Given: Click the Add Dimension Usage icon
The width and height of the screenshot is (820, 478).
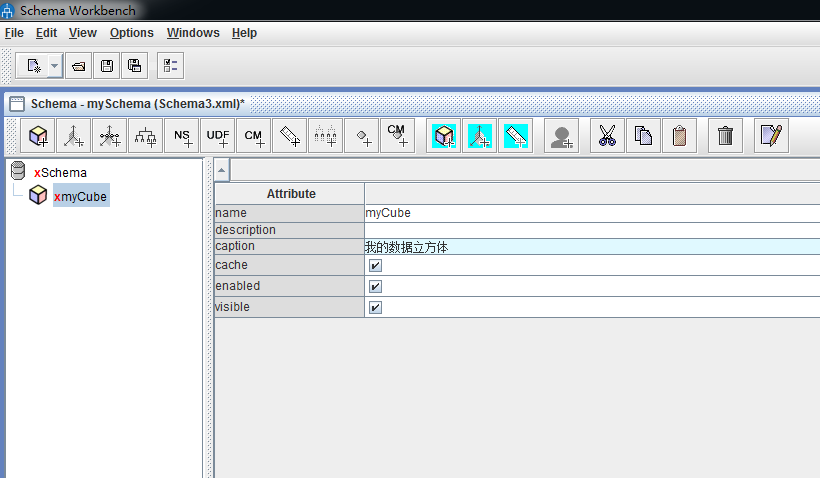Looking at the screenshot, I should tap(110, 136).
